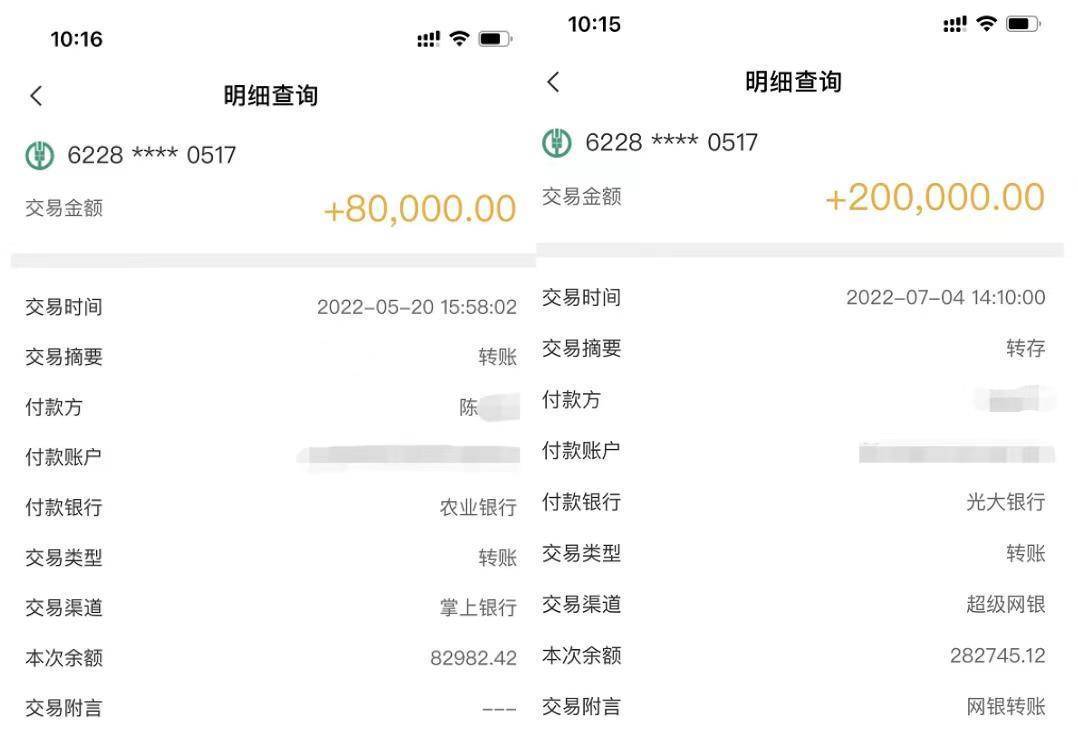Image resolution: width=1078 pixels, height=747 pixels.
Task: Tap transaction time 2022-05-20 15:58:02
Action: point(417,307)
